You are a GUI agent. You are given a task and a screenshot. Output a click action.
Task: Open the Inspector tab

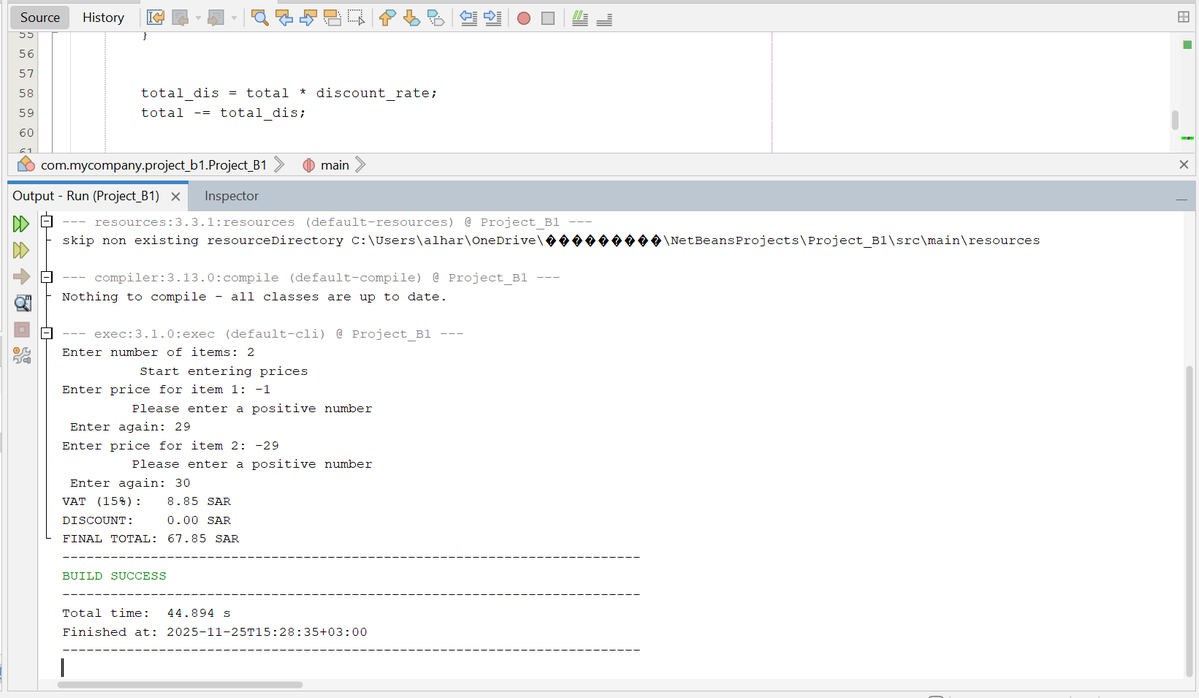pos(232,196)
